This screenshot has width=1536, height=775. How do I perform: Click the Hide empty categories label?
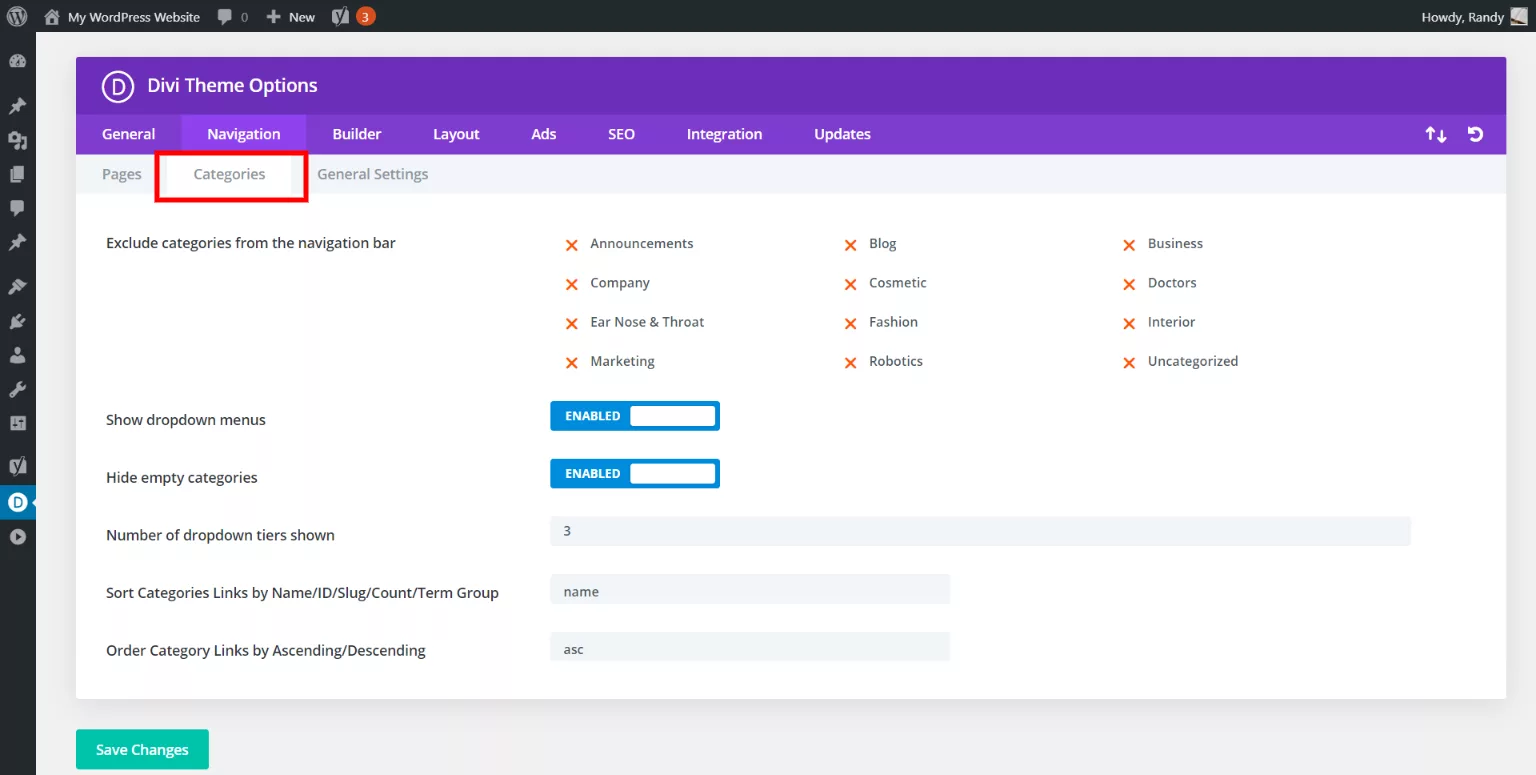coord(182,478)
